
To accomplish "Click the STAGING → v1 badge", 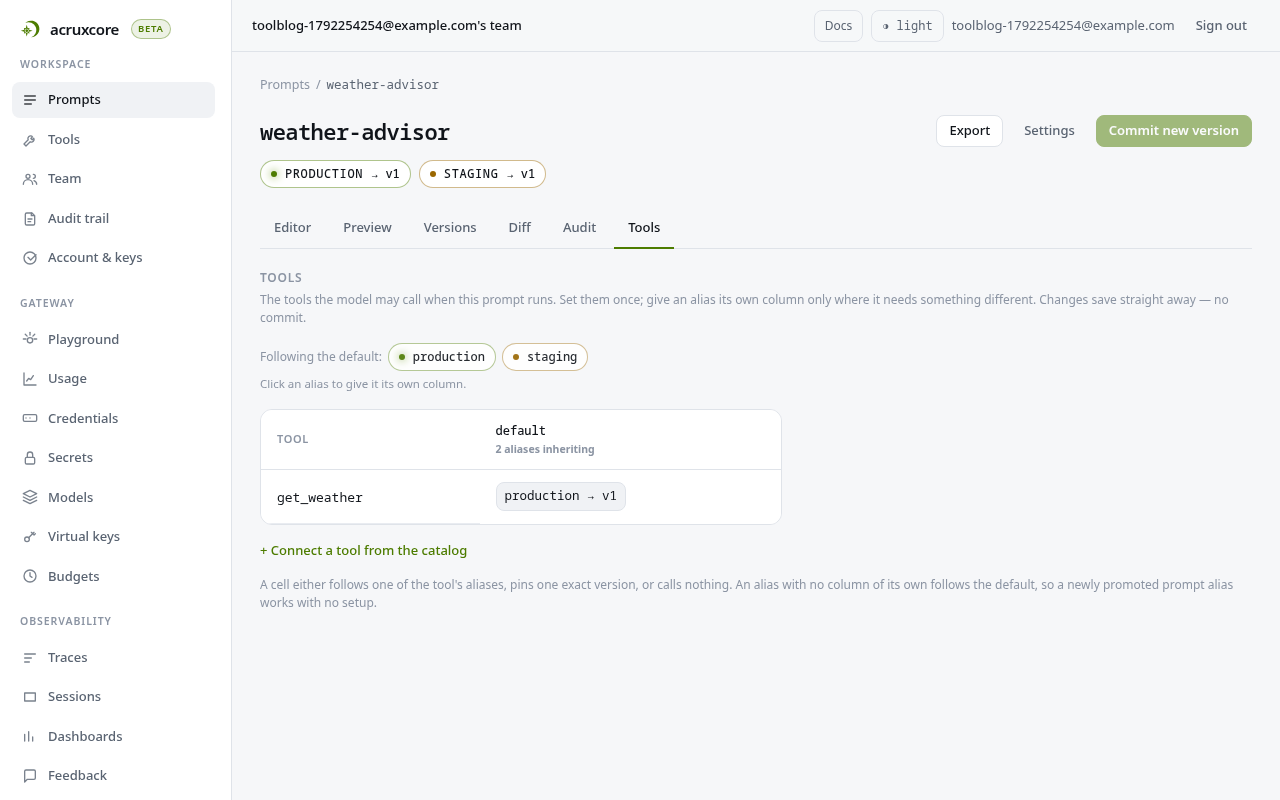I will click(482, 174).
